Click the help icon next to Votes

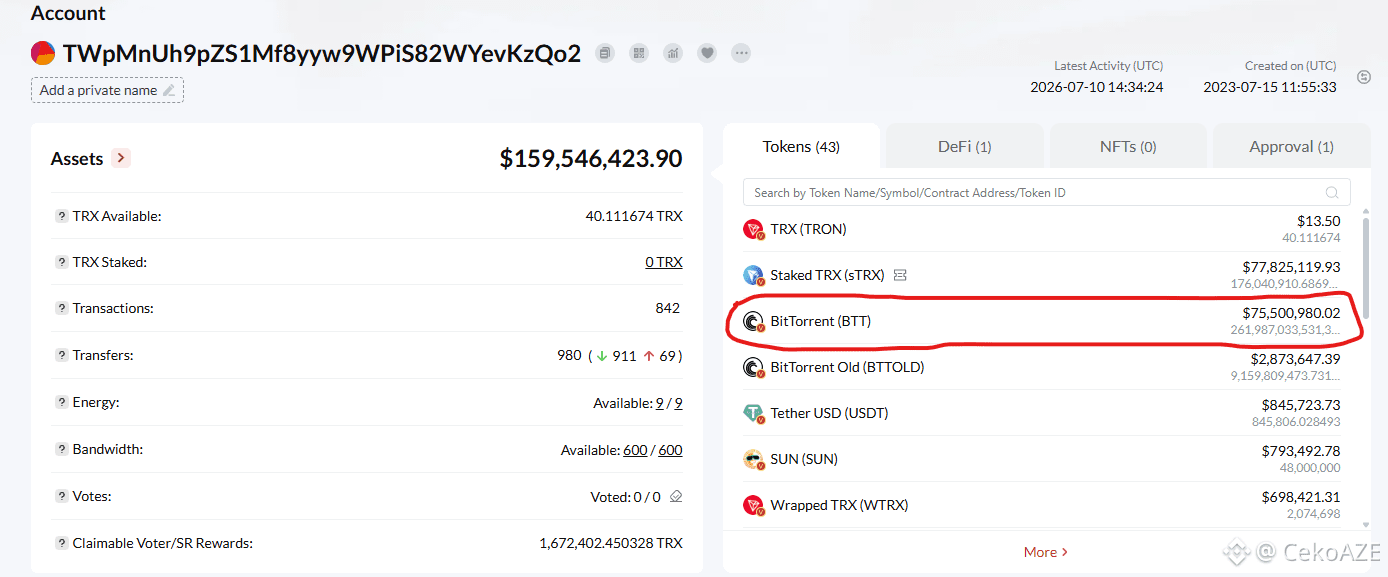pos(62,496)
